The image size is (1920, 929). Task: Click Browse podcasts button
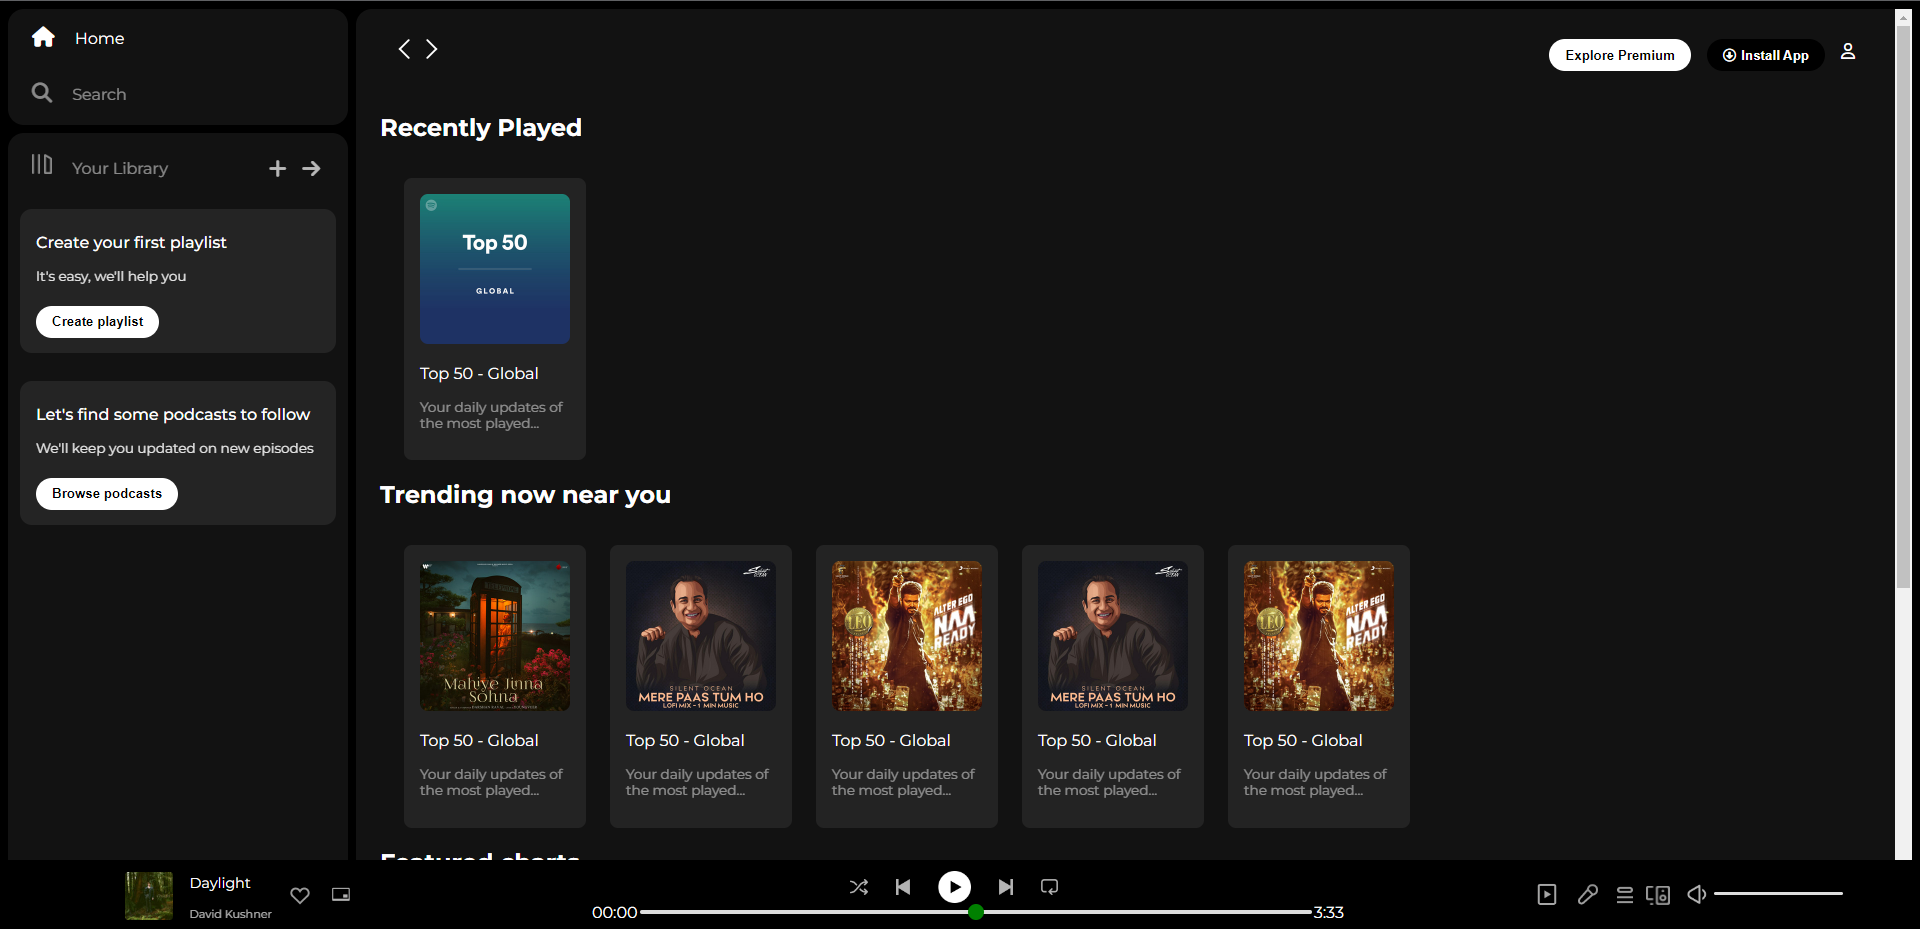(x=107, y=494)
